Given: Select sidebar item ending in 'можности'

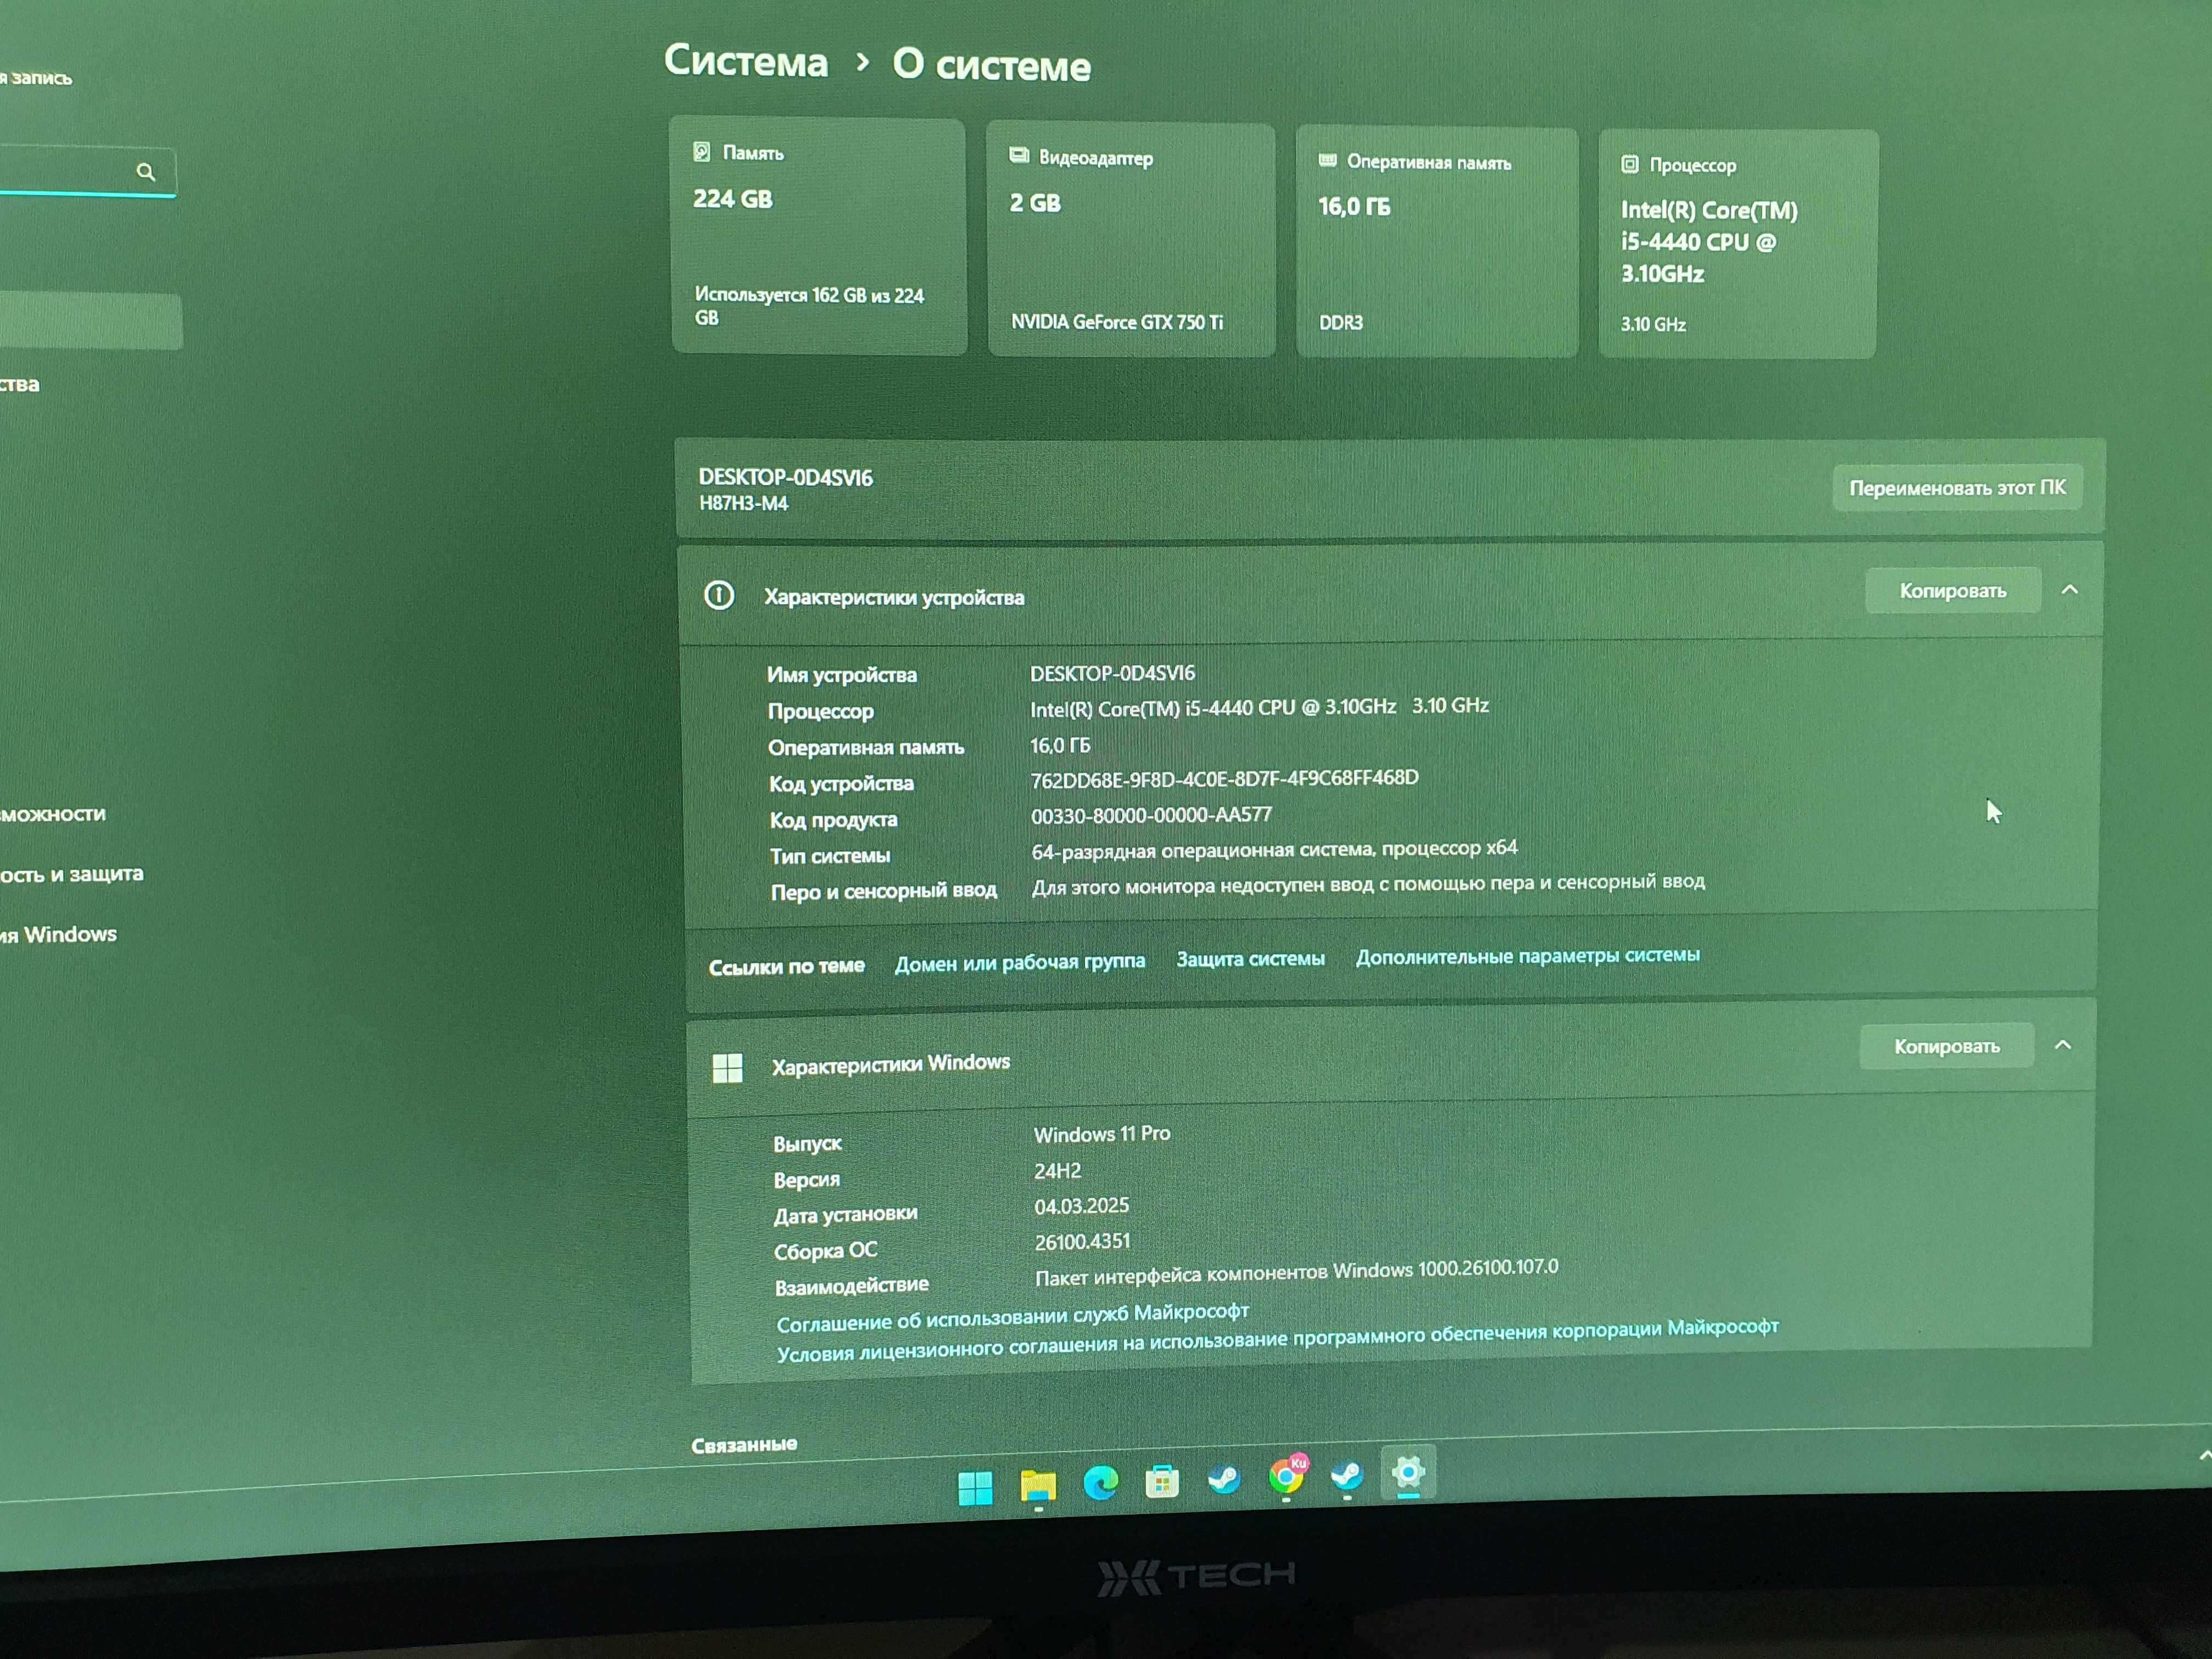Looking at the screenshot, I should pos(52,814).
